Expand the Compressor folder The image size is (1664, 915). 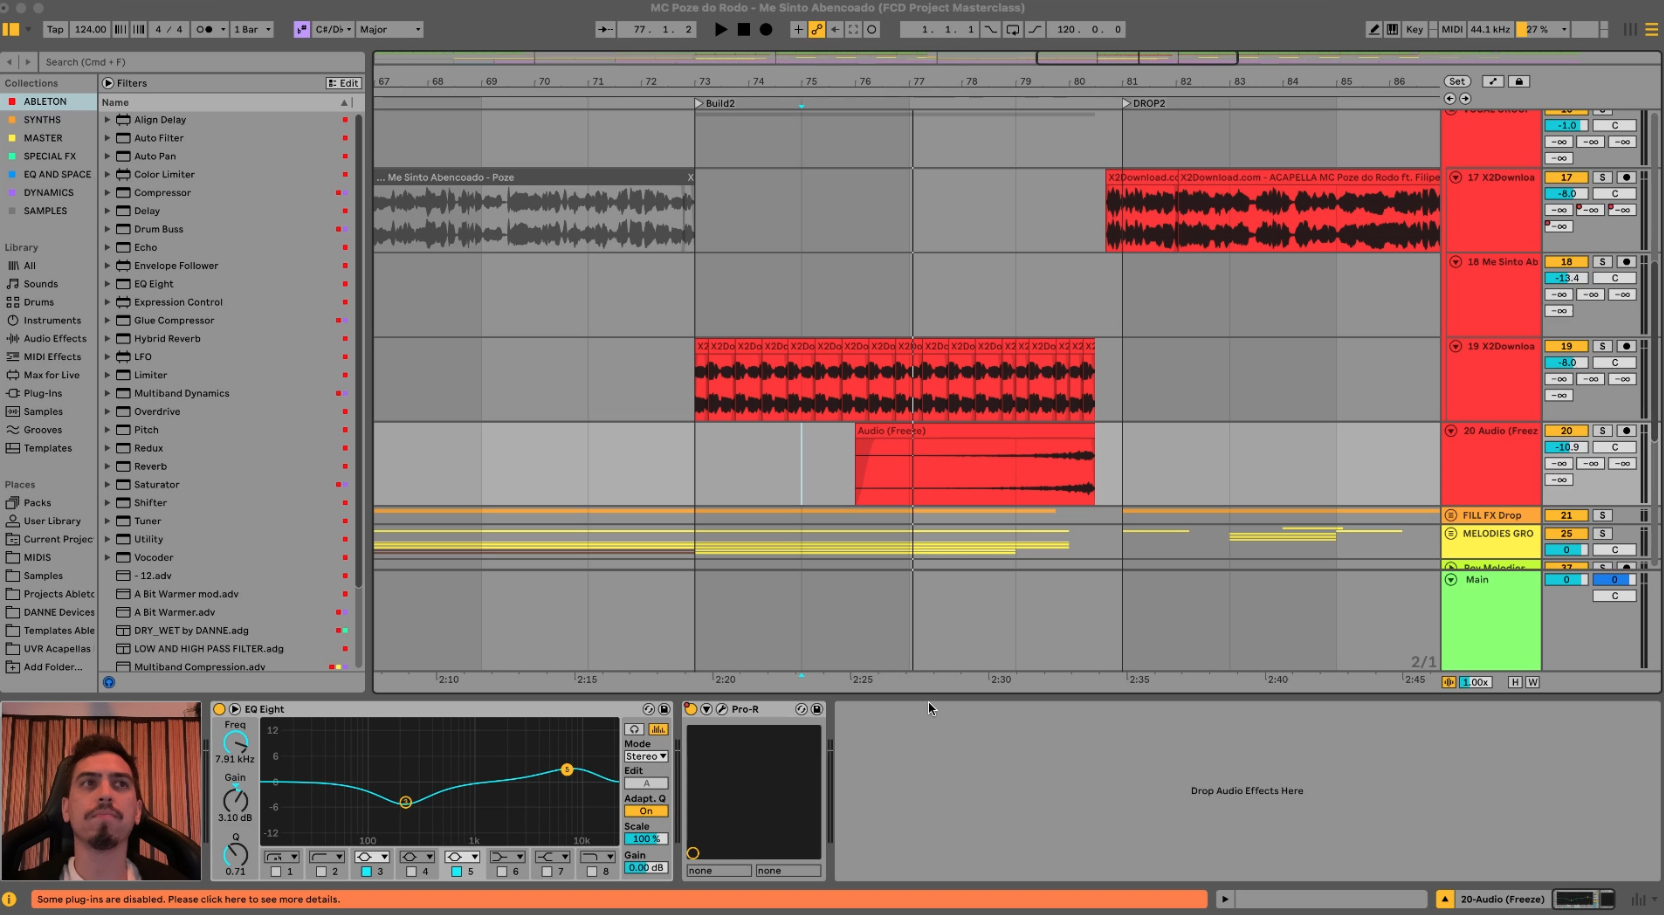pos(107,193)
